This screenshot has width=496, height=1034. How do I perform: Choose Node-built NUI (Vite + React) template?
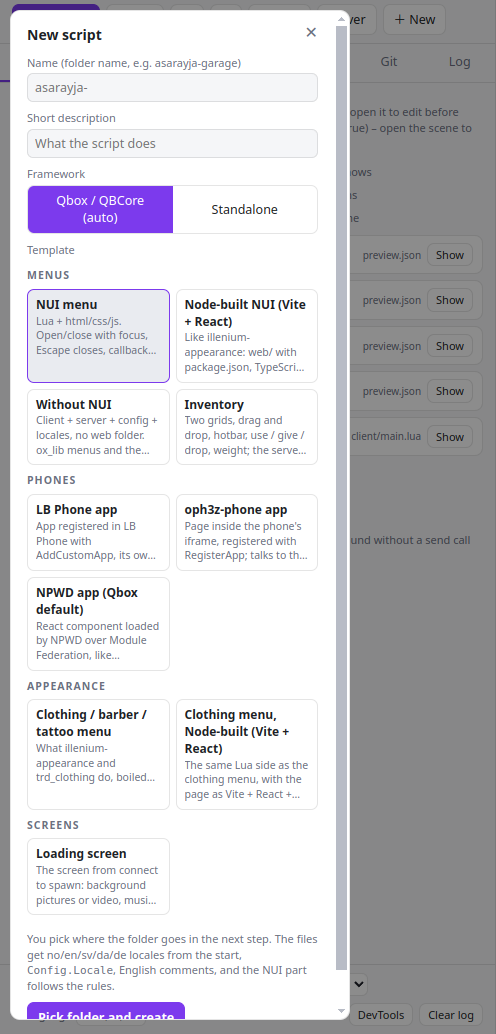(x=247, y=336)
